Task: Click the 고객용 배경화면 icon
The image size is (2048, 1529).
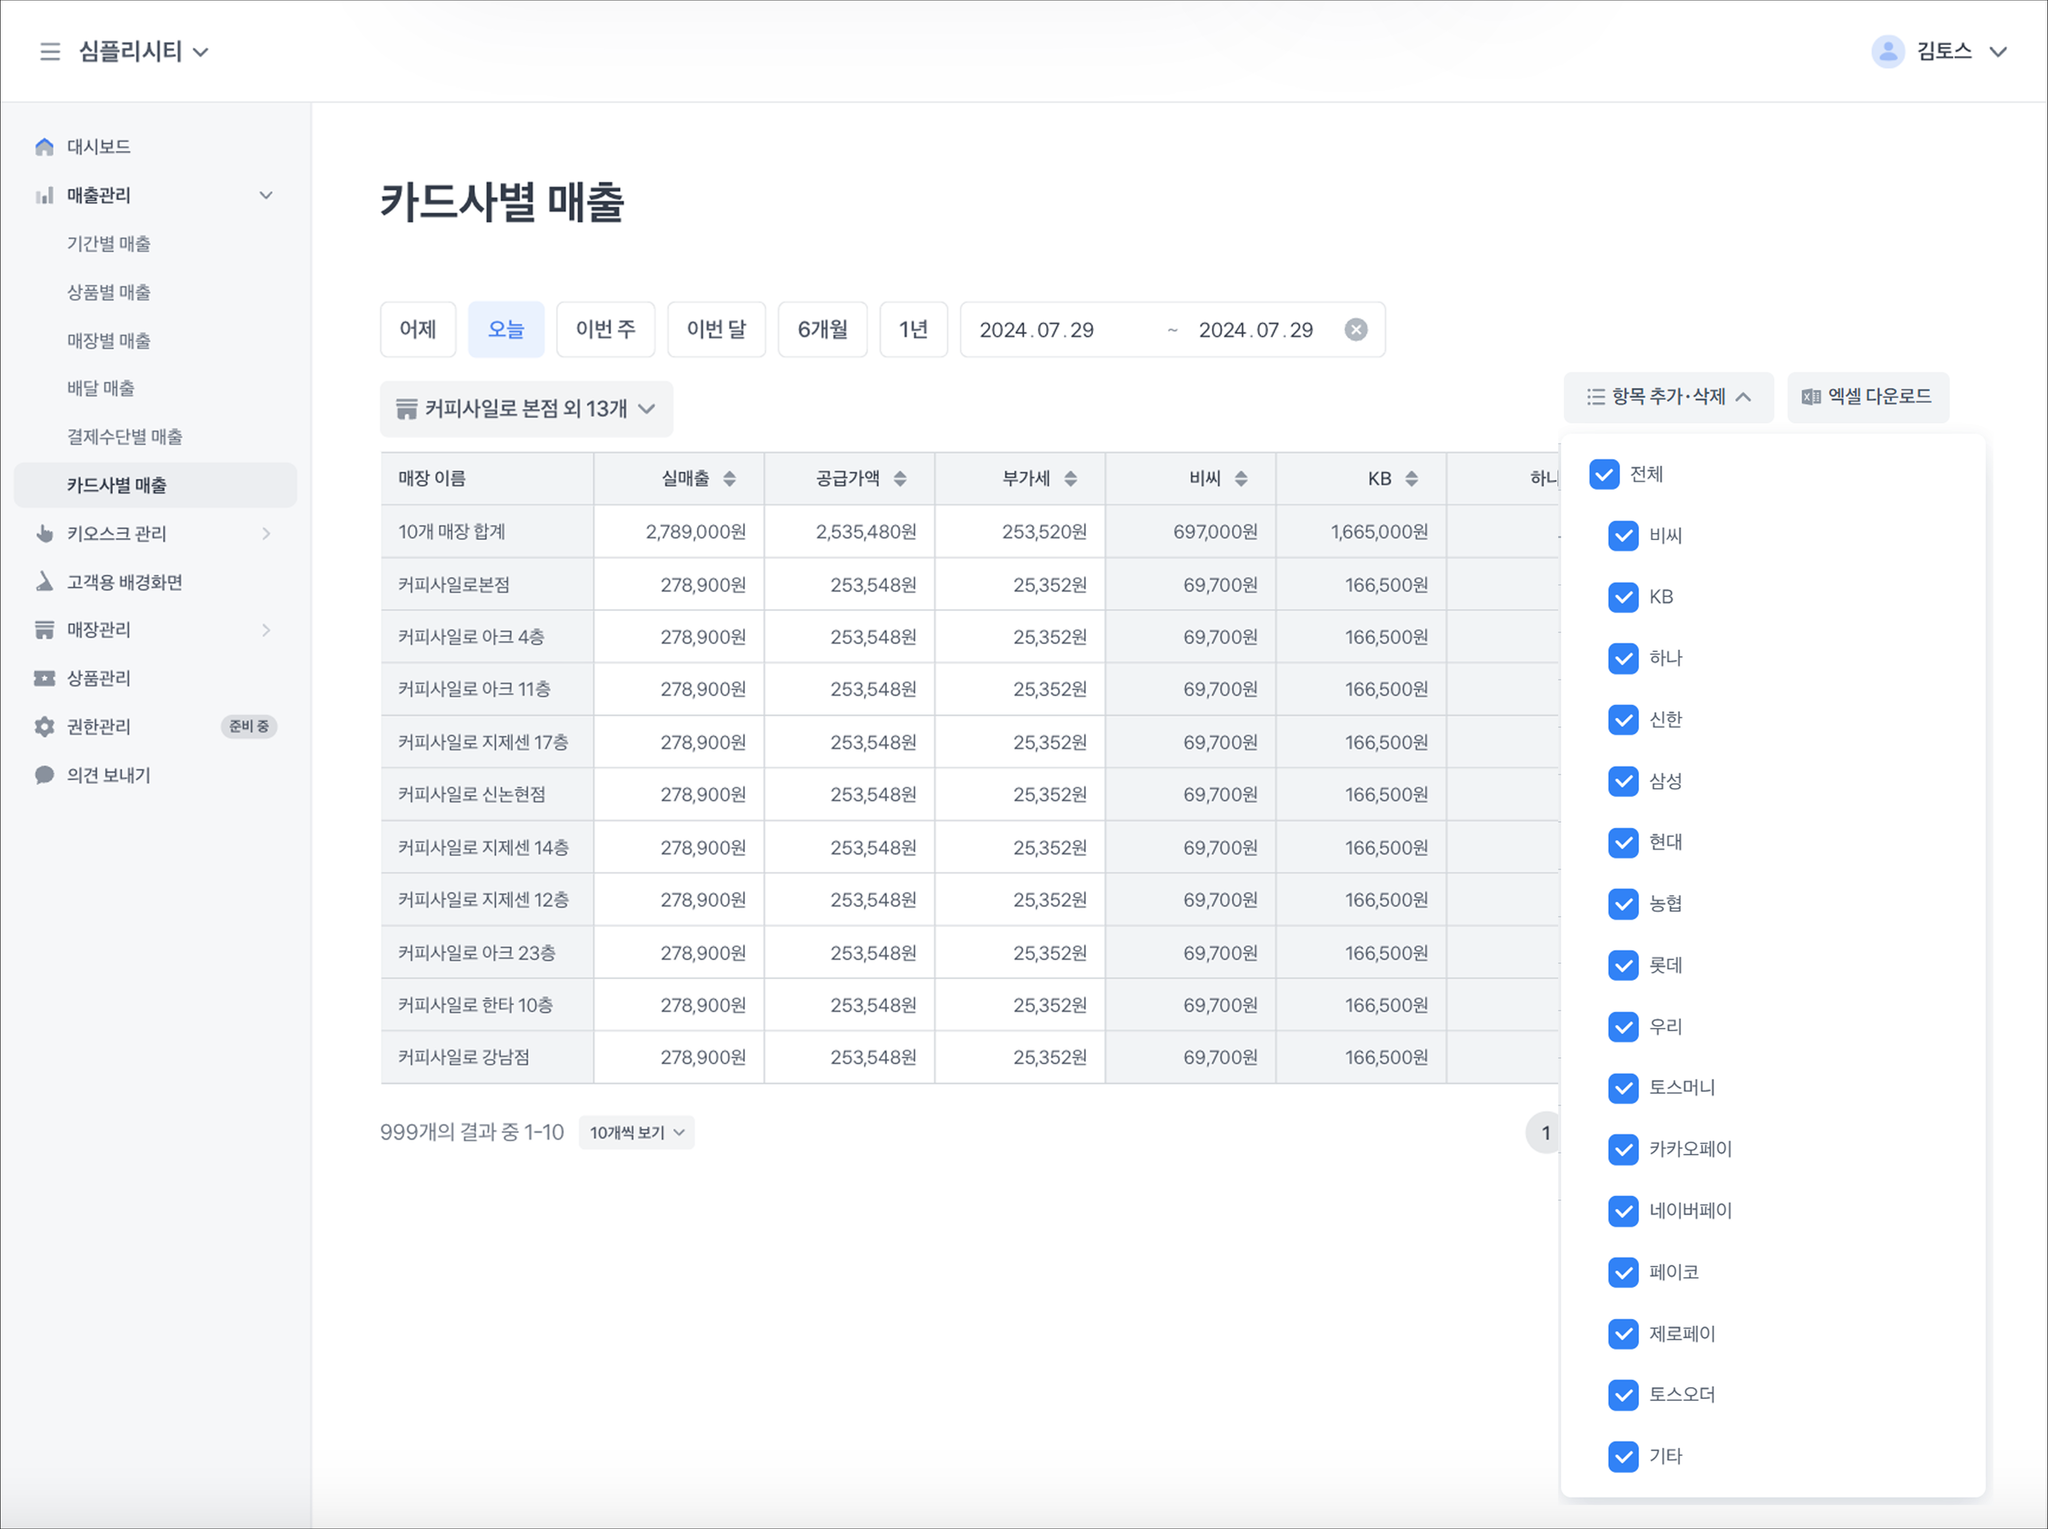Action: 44,582
